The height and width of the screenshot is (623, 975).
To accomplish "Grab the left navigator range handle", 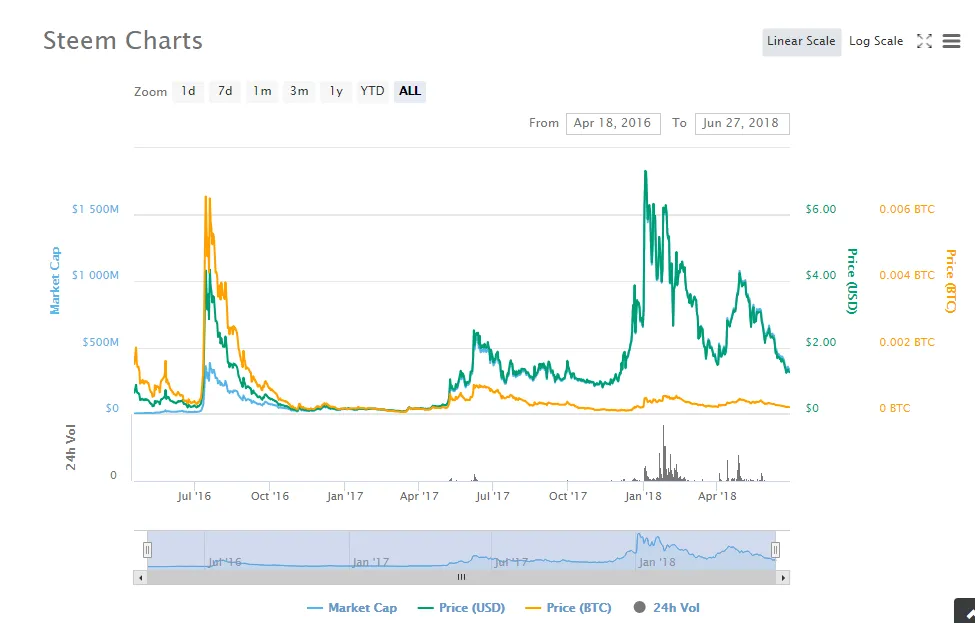I will point(147,550).
